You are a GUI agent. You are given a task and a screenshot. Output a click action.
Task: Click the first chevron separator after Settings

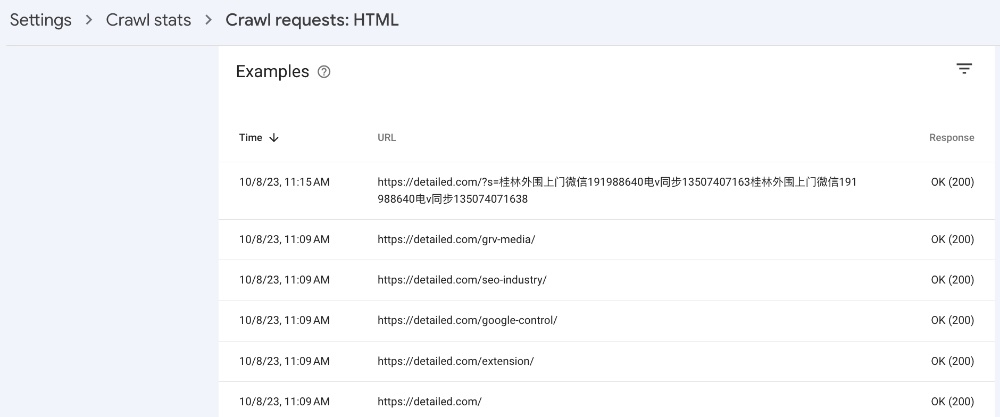[x=89, y=20]
